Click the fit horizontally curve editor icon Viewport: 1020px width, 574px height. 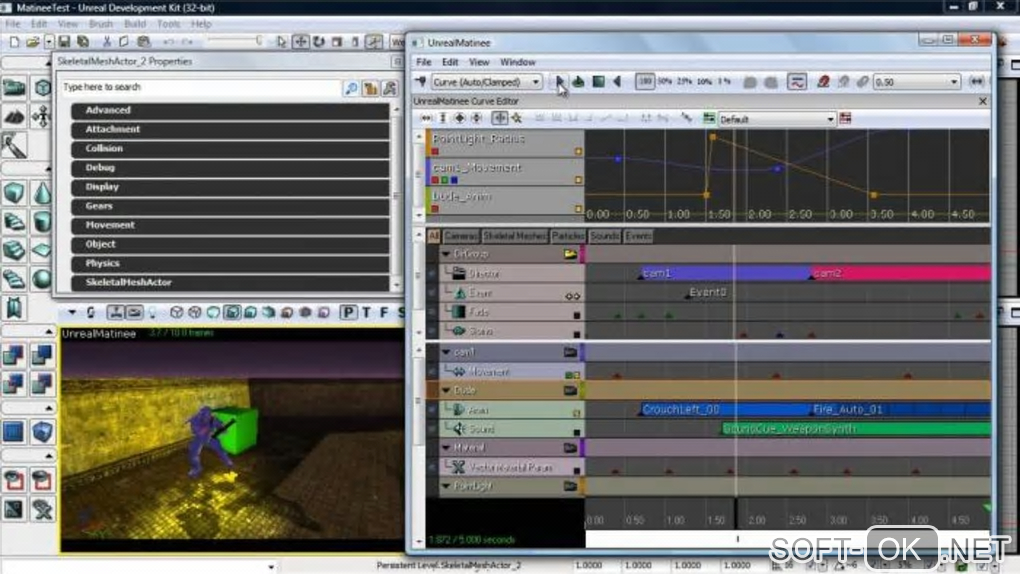426,118
